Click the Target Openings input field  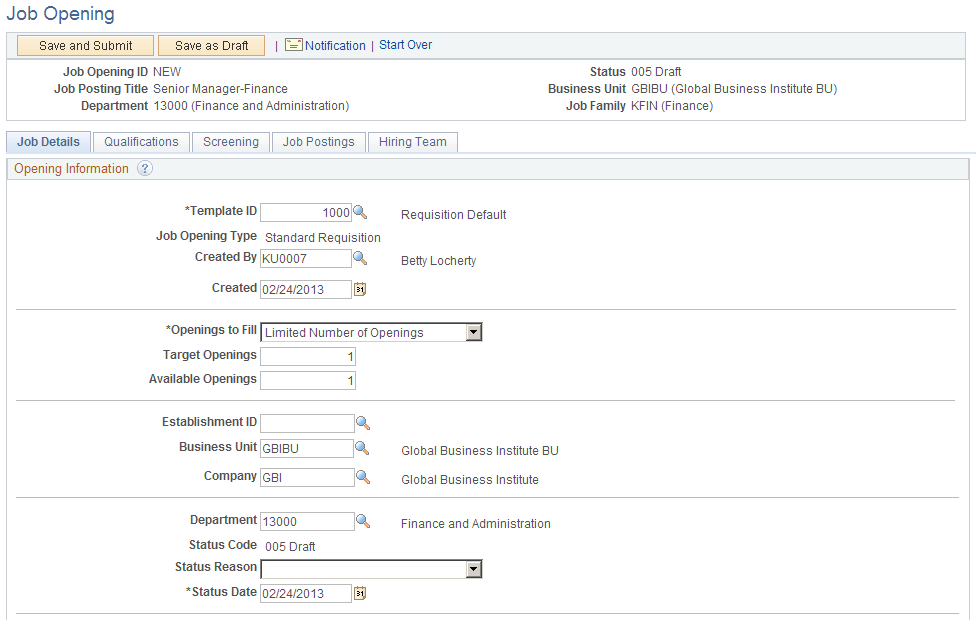(x=307, y=356)
